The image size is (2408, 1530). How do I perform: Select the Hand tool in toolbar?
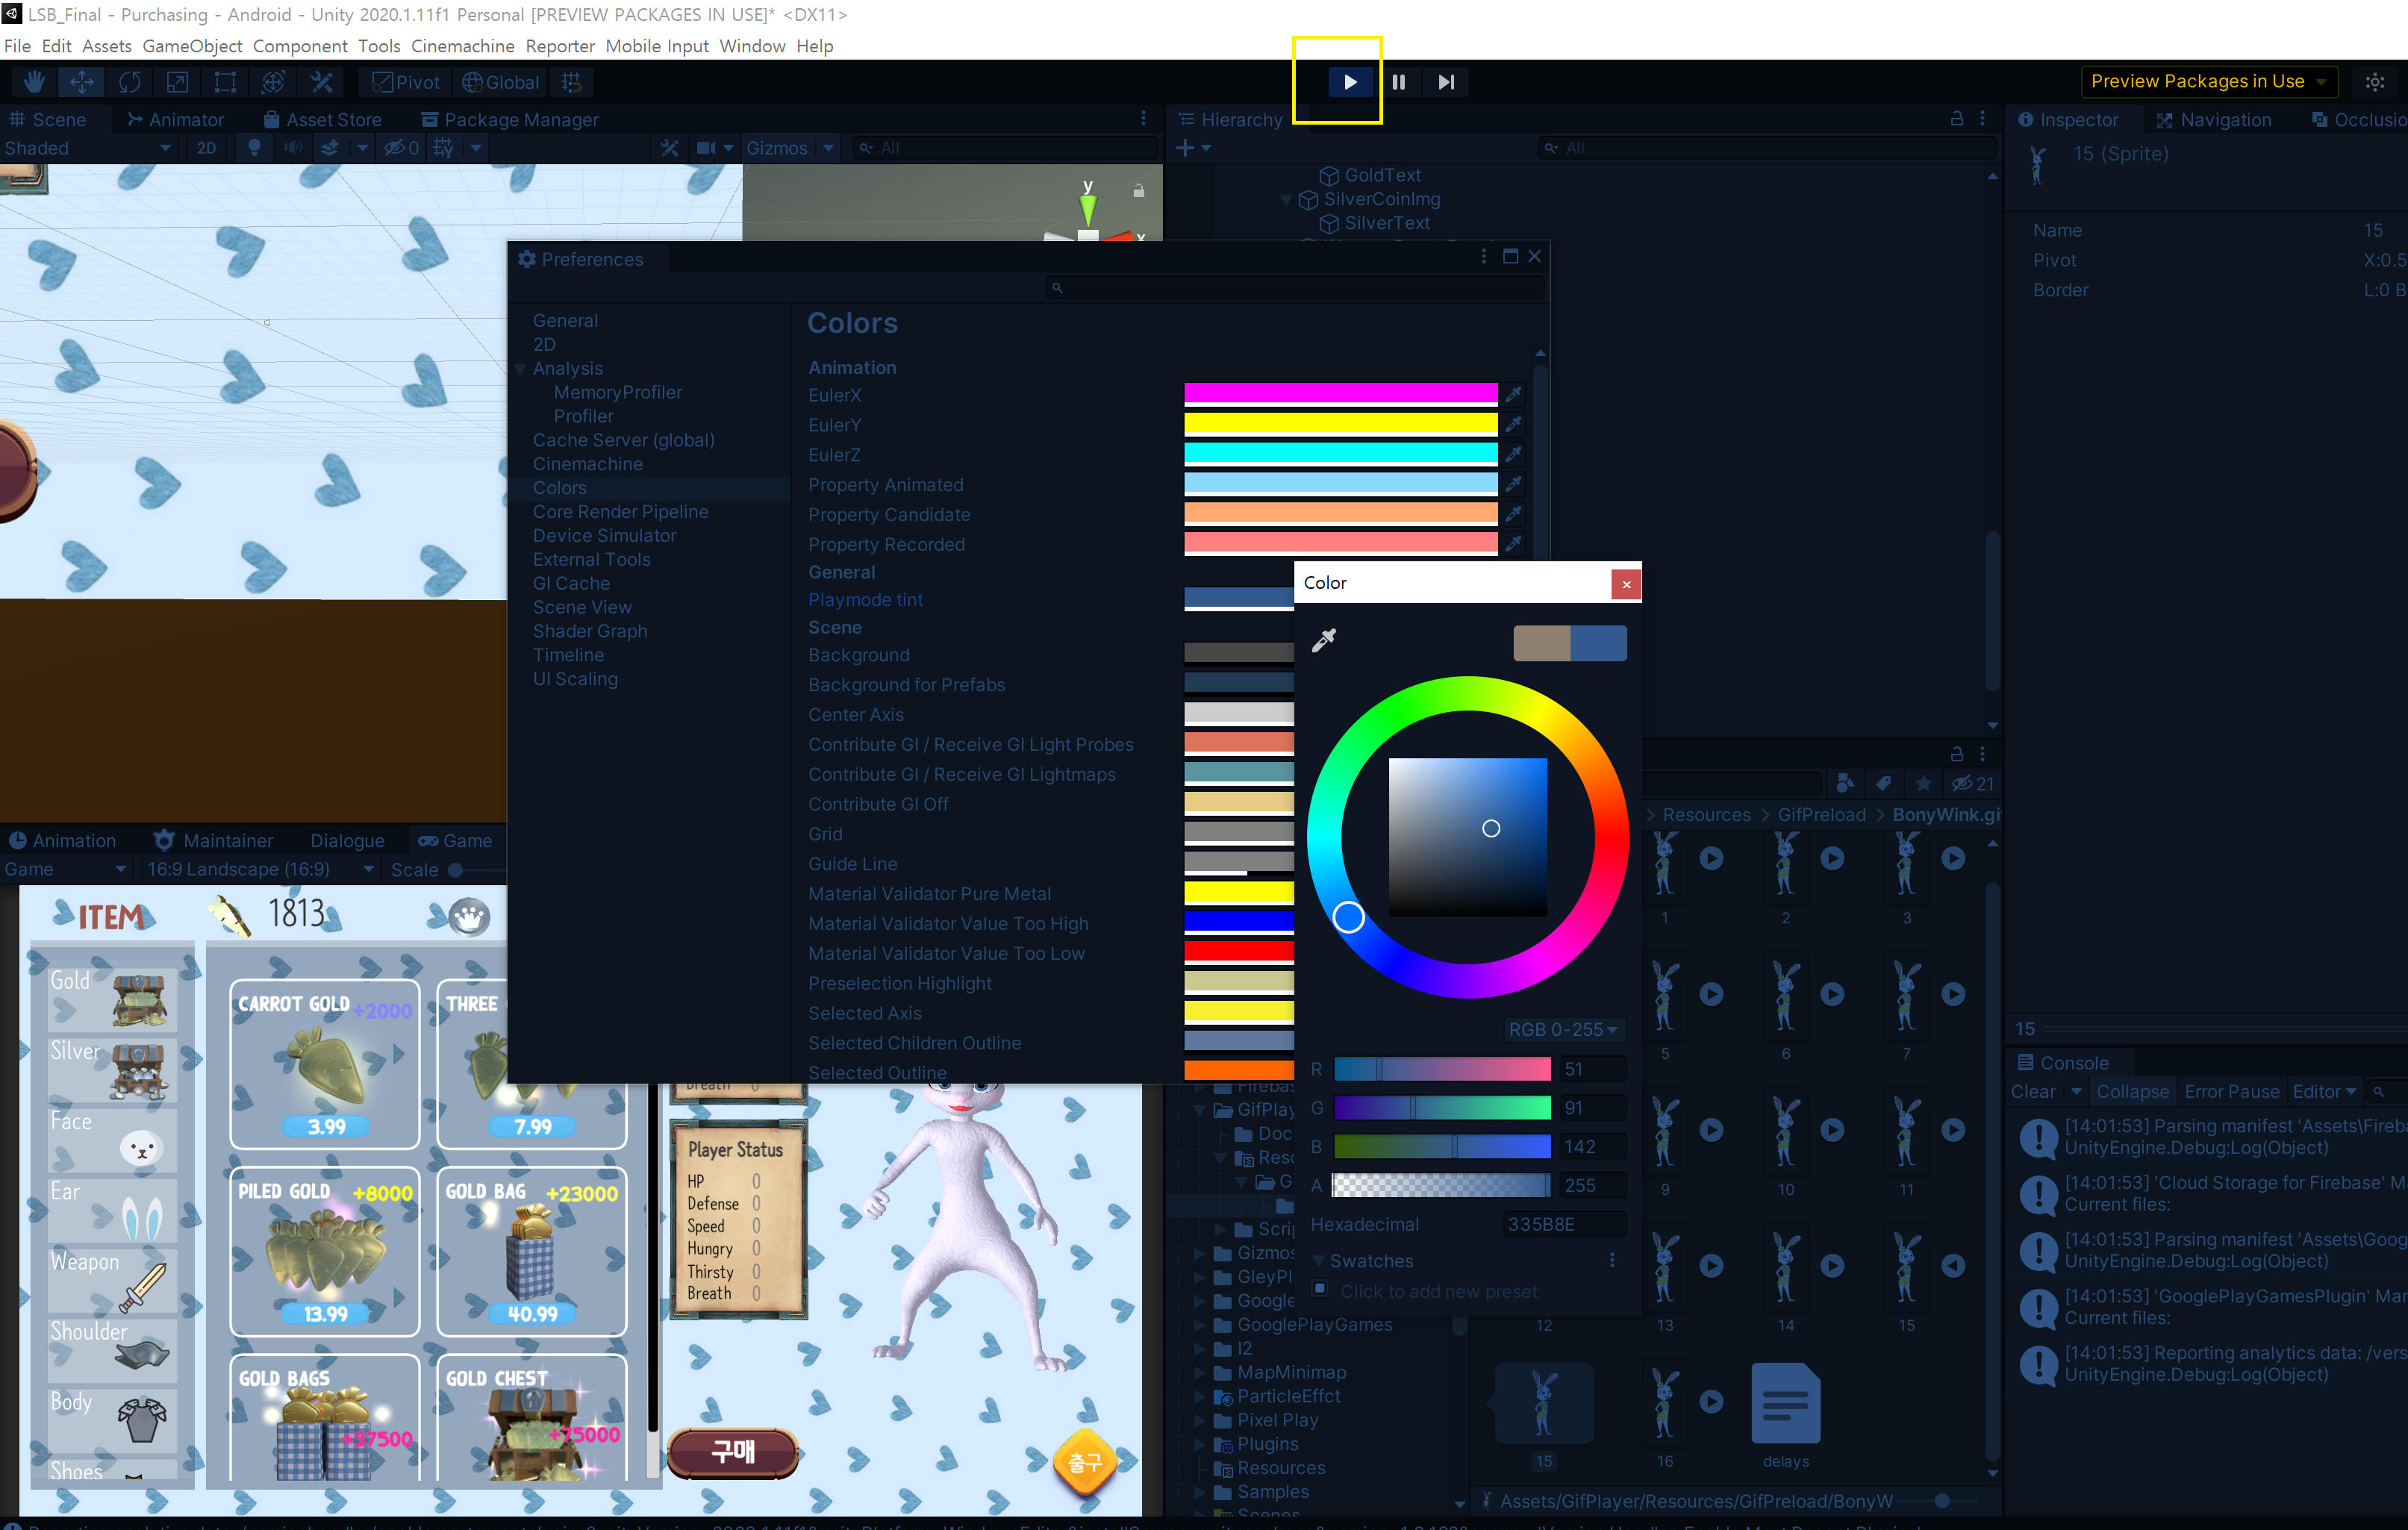pyautogui.click(x=34, y=82)
